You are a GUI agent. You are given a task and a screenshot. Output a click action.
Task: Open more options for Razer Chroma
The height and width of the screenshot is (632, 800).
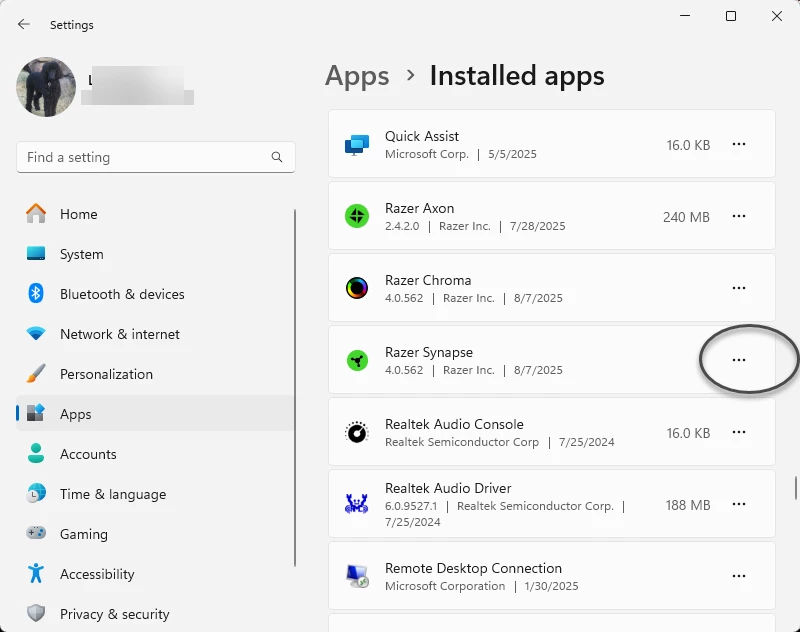739,288
